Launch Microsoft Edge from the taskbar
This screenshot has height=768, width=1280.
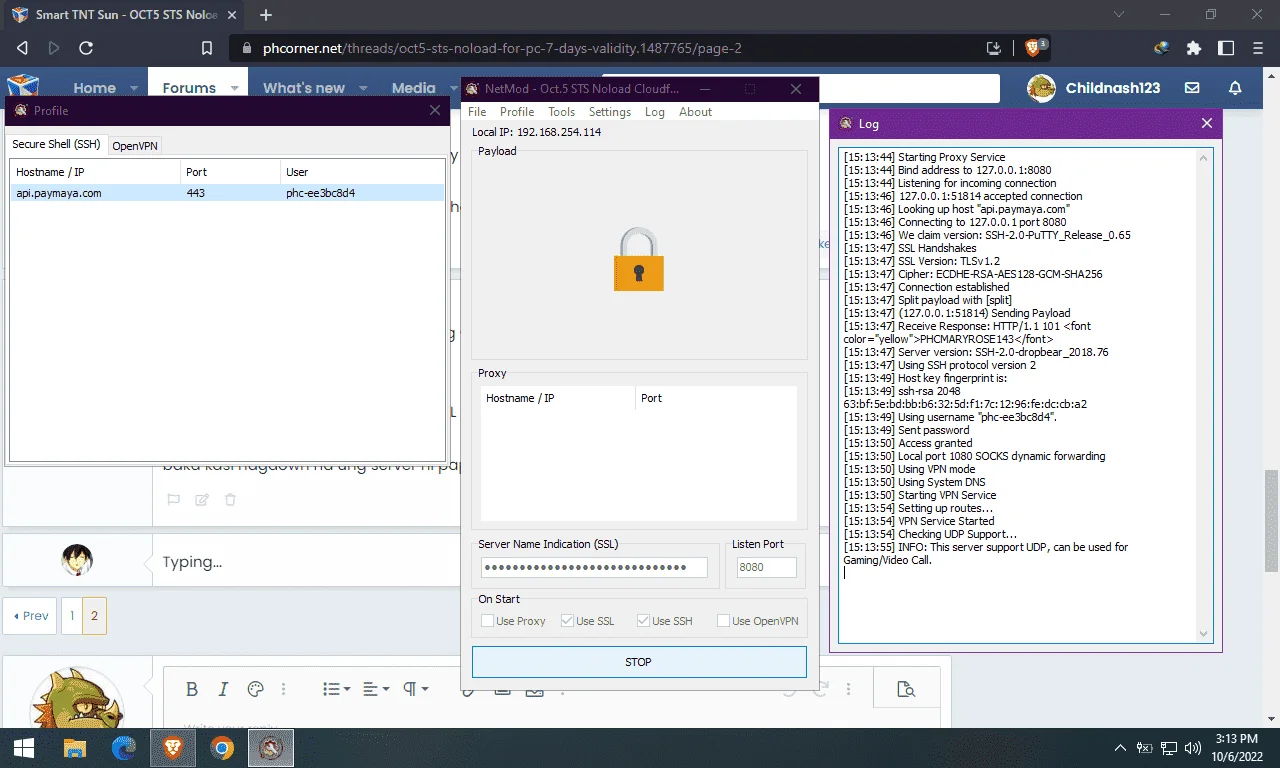pos(124,748)
